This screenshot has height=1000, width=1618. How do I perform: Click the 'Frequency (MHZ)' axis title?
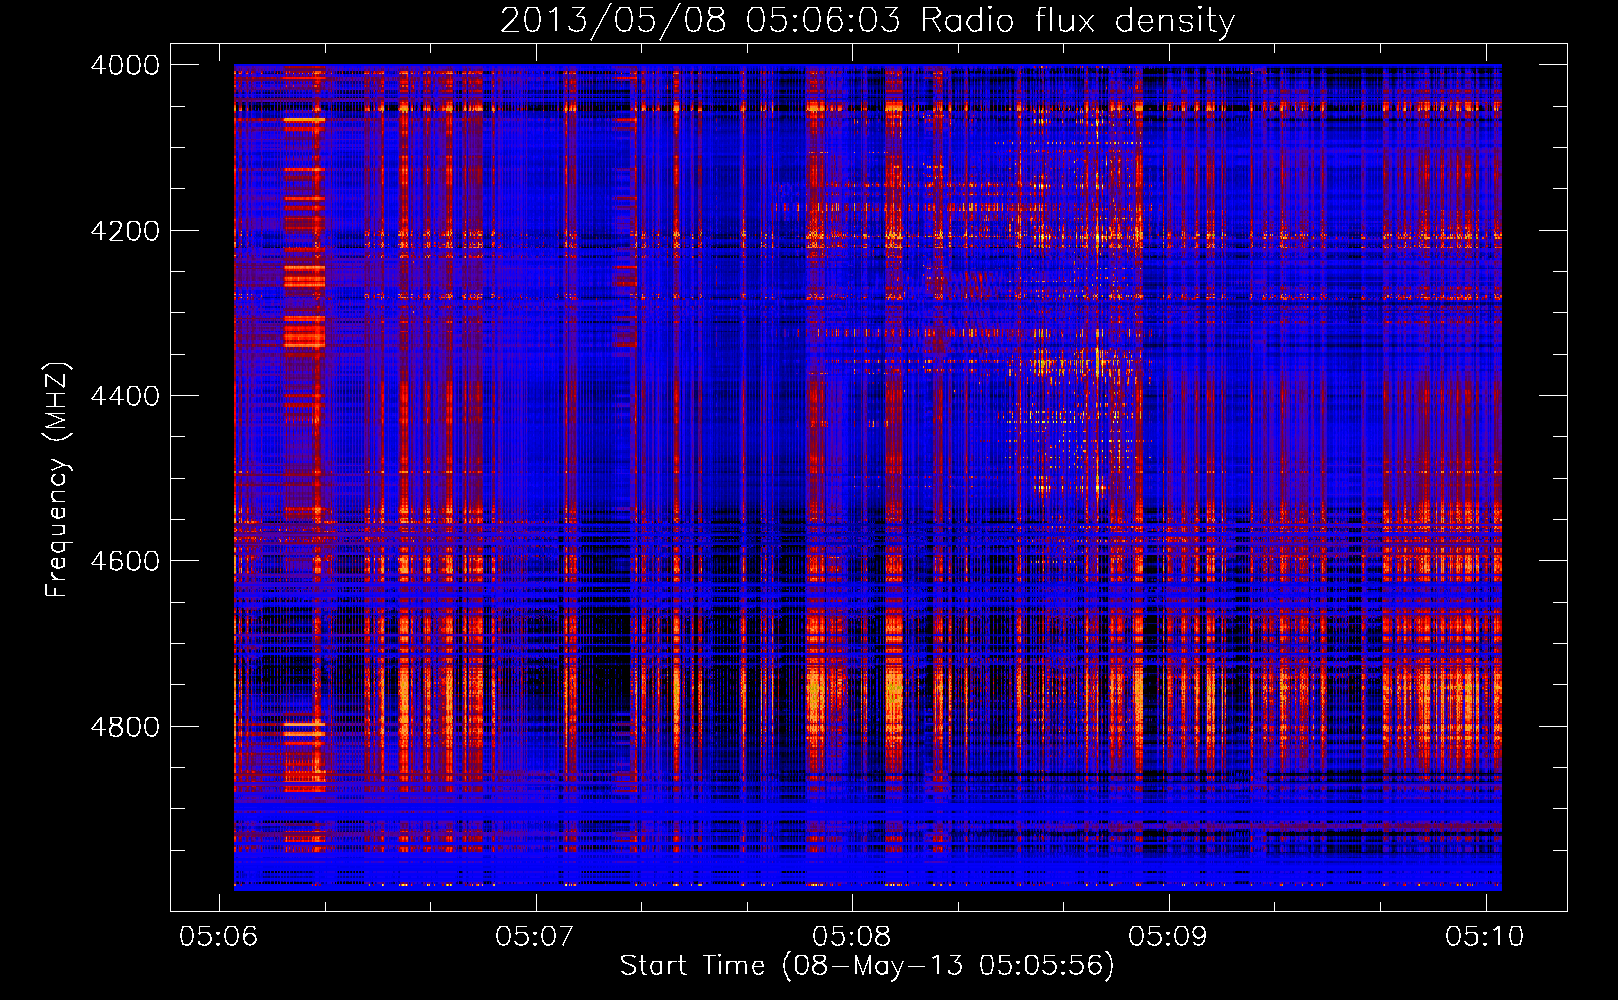57,480
